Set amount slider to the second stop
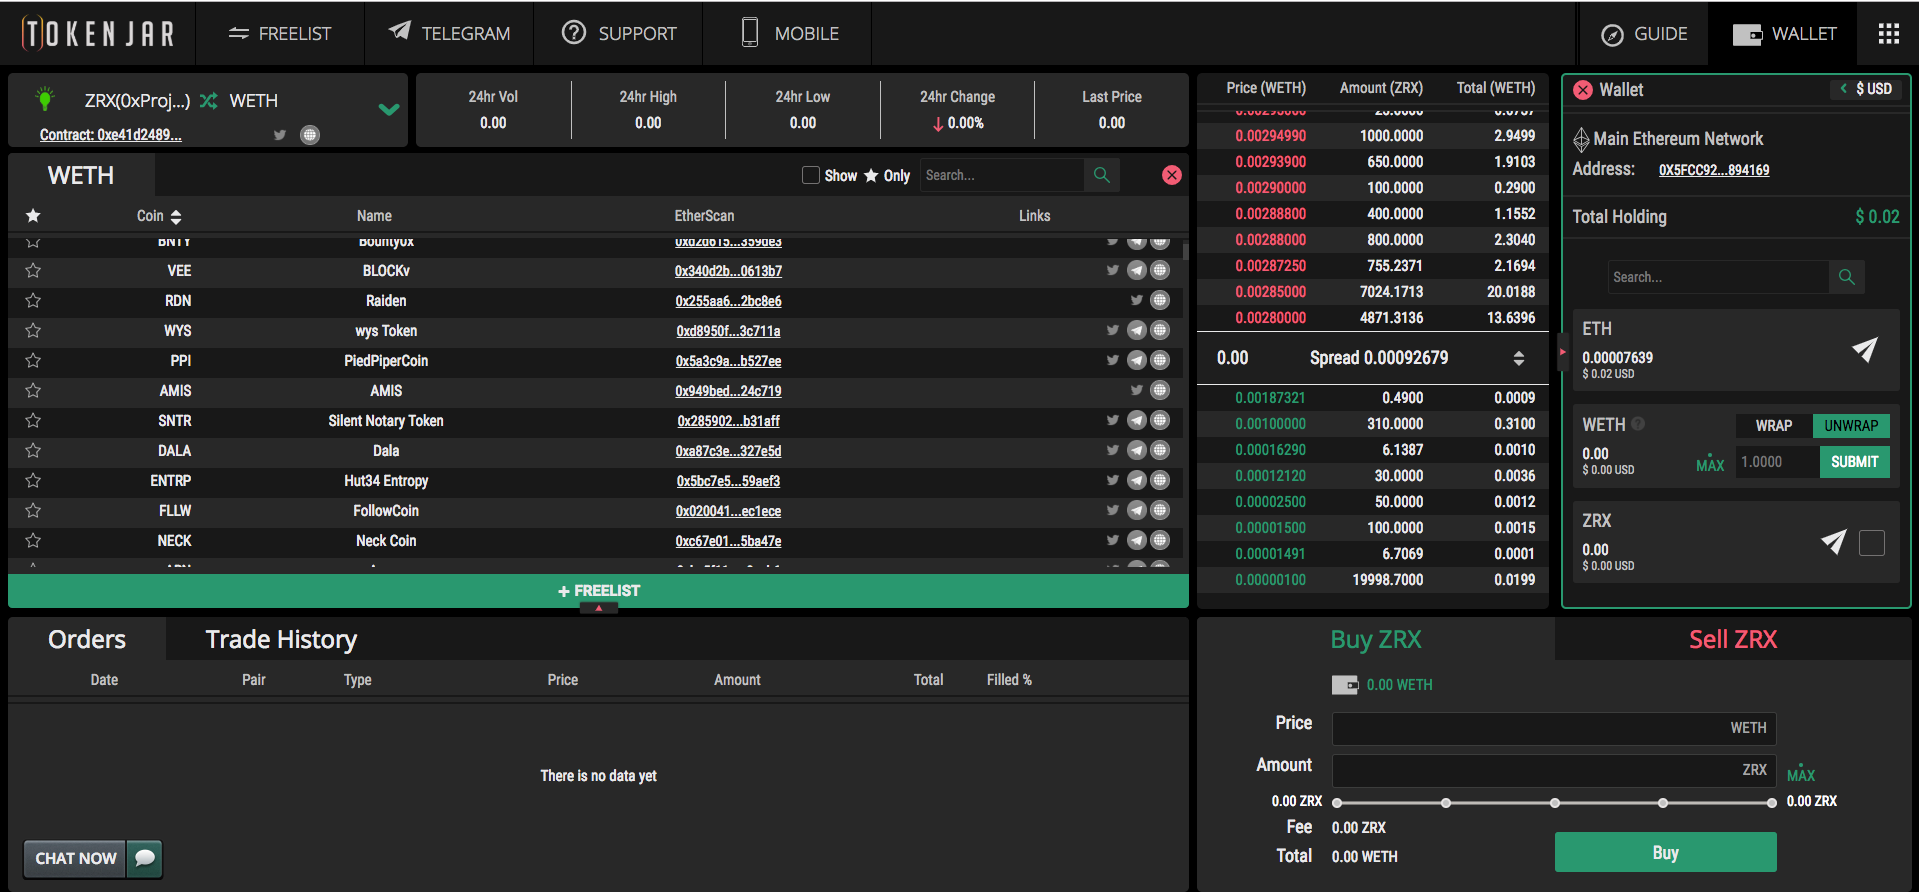The height and width of the screenshot is (892, 1919). click(x=1446, y=803)
